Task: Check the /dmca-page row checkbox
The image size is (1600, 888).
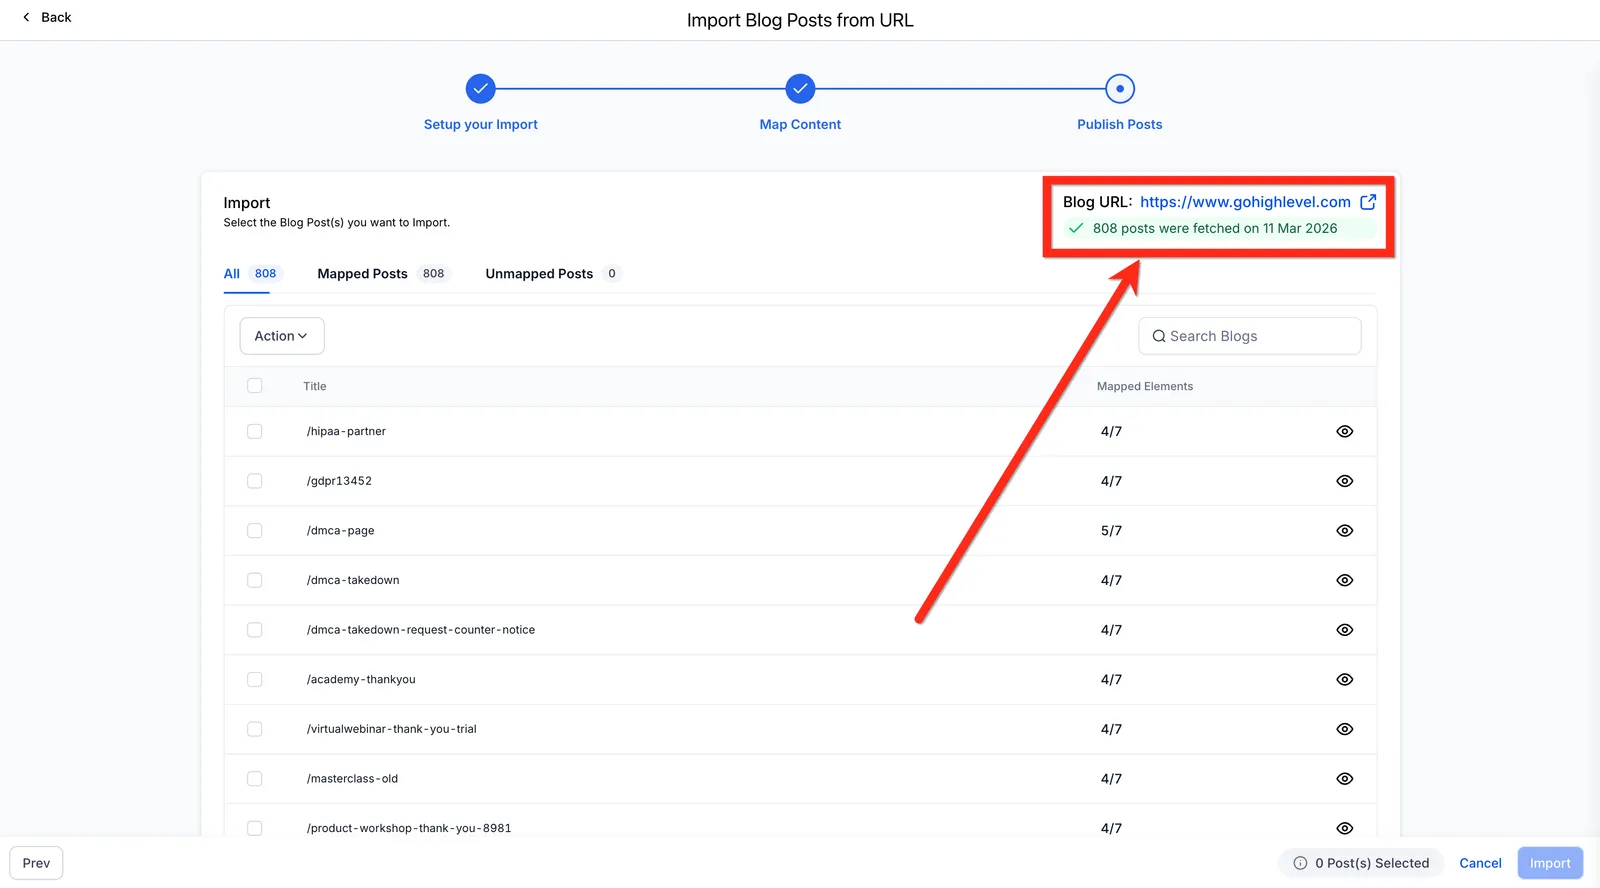Action: (x=255, y=531)
